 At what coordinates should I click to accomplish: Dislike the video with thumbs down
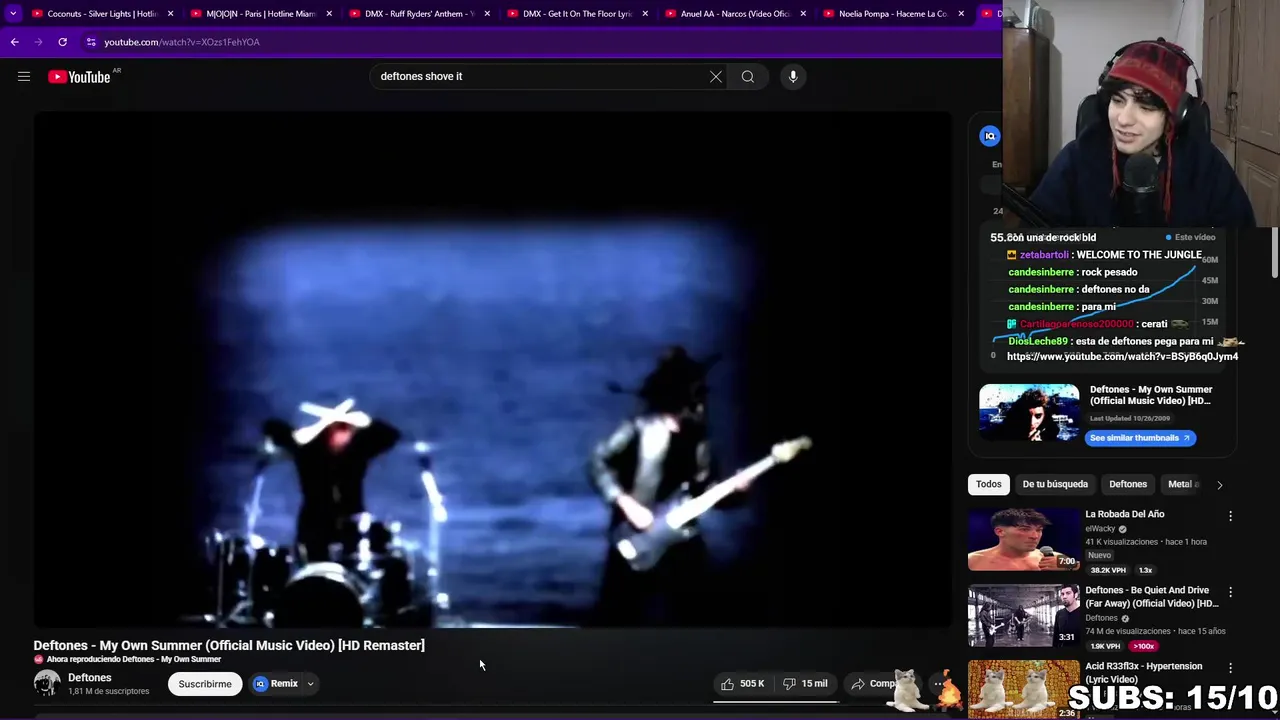click(806, 684)
